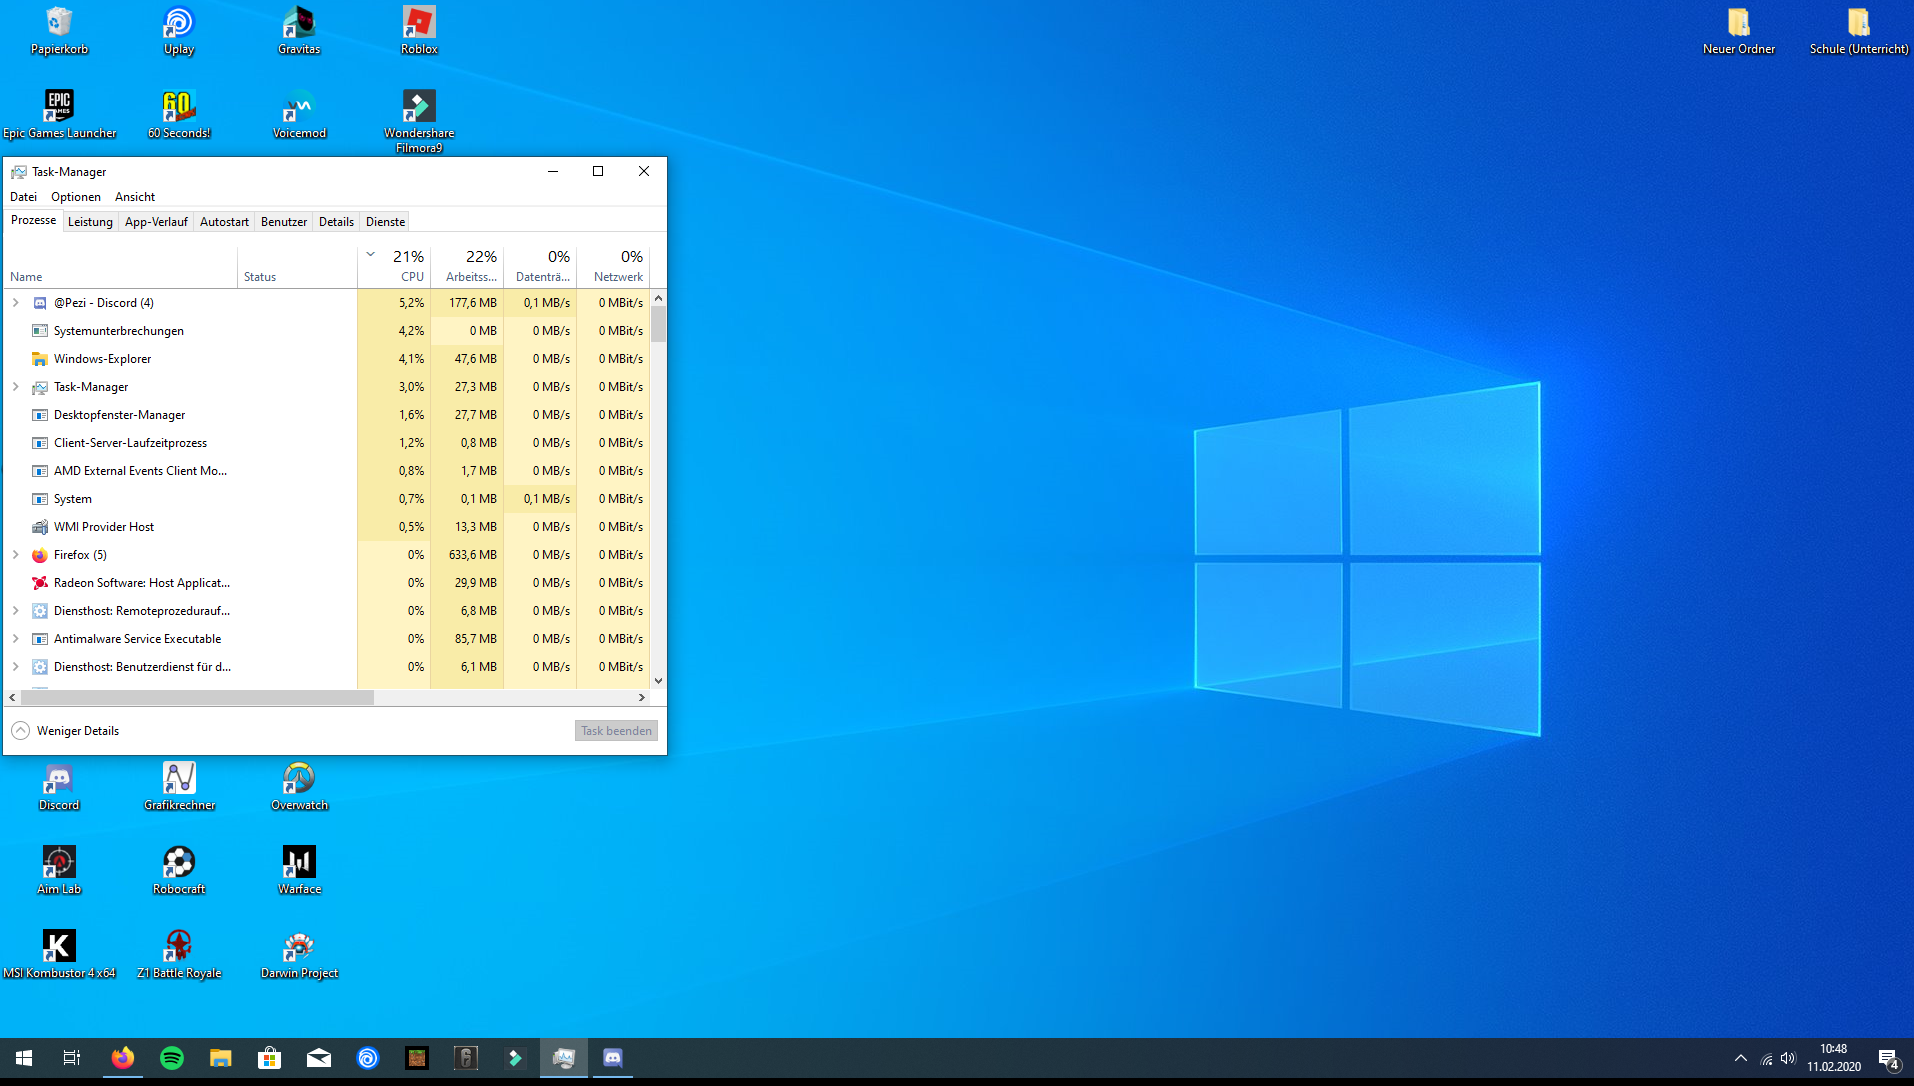Viewport: 1914px width, 1086px height.
Task: Expand the Task-Manager process row
Action: [16, 387]
